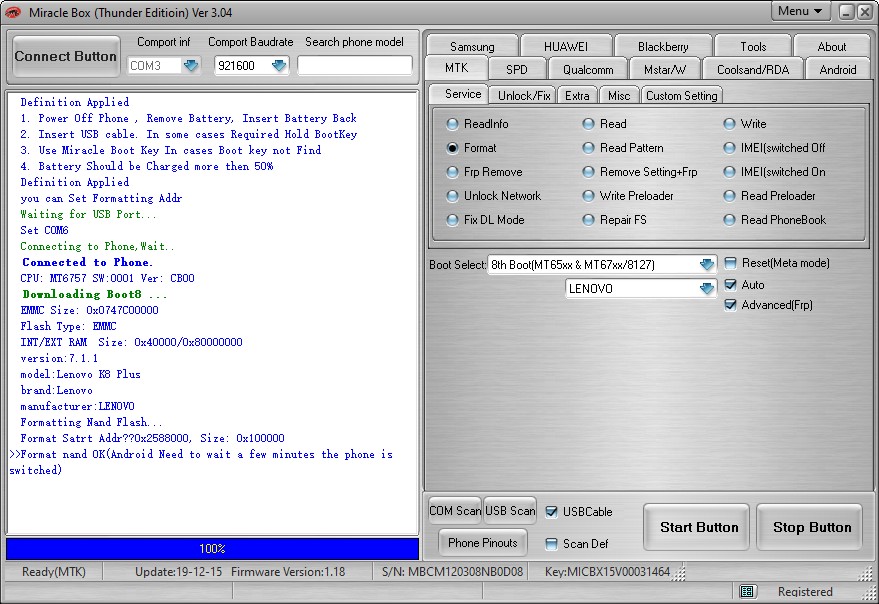Image resolution: width=879 pixels, height=604 pixels.
Task: Select the Fix DL Mode radio option
Action: click(485, 220)
